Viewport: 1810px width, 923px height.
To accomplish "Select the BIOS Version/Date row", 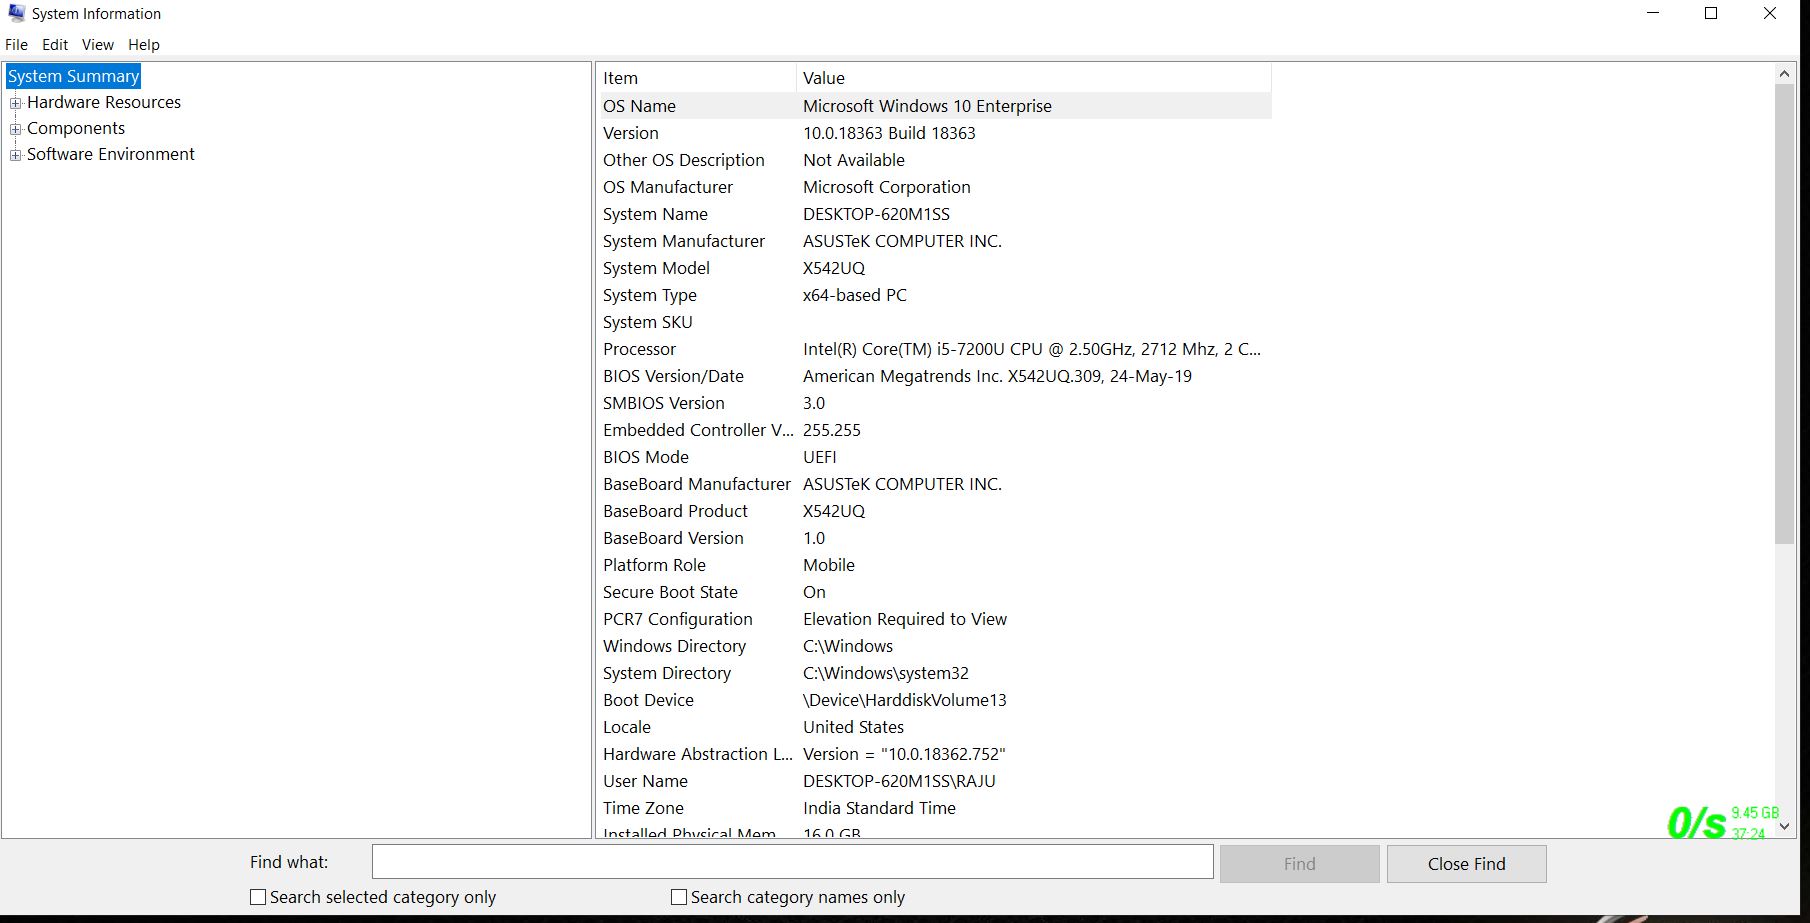I will pos(935,376).
